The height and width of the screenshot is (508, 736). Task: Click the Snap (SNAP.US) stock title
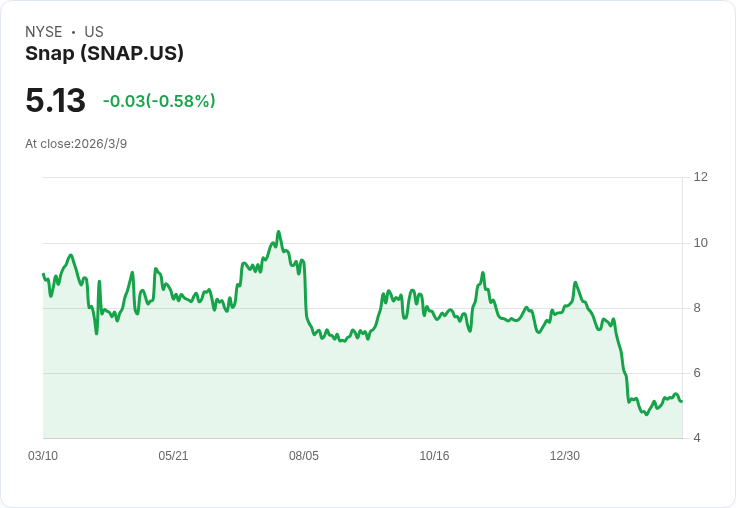click(x=104, y=54)
